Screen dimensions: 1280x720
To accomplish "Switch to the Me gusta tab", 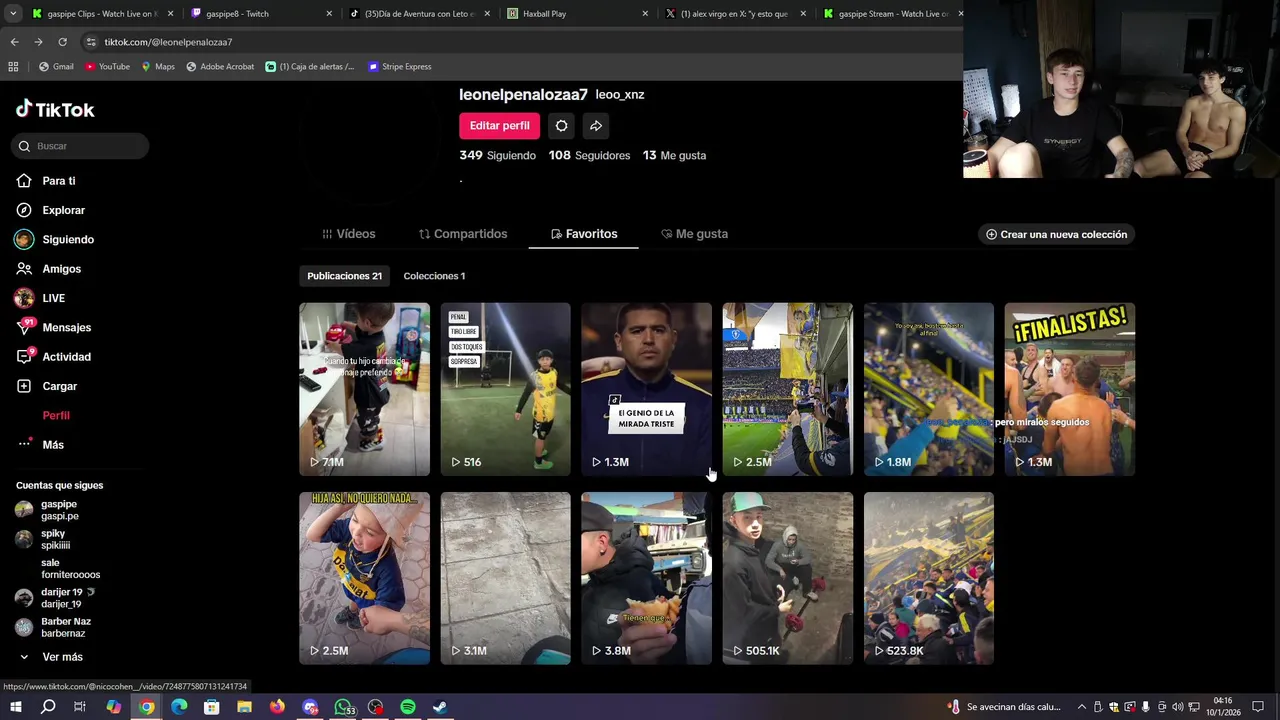I will point(694,234).
